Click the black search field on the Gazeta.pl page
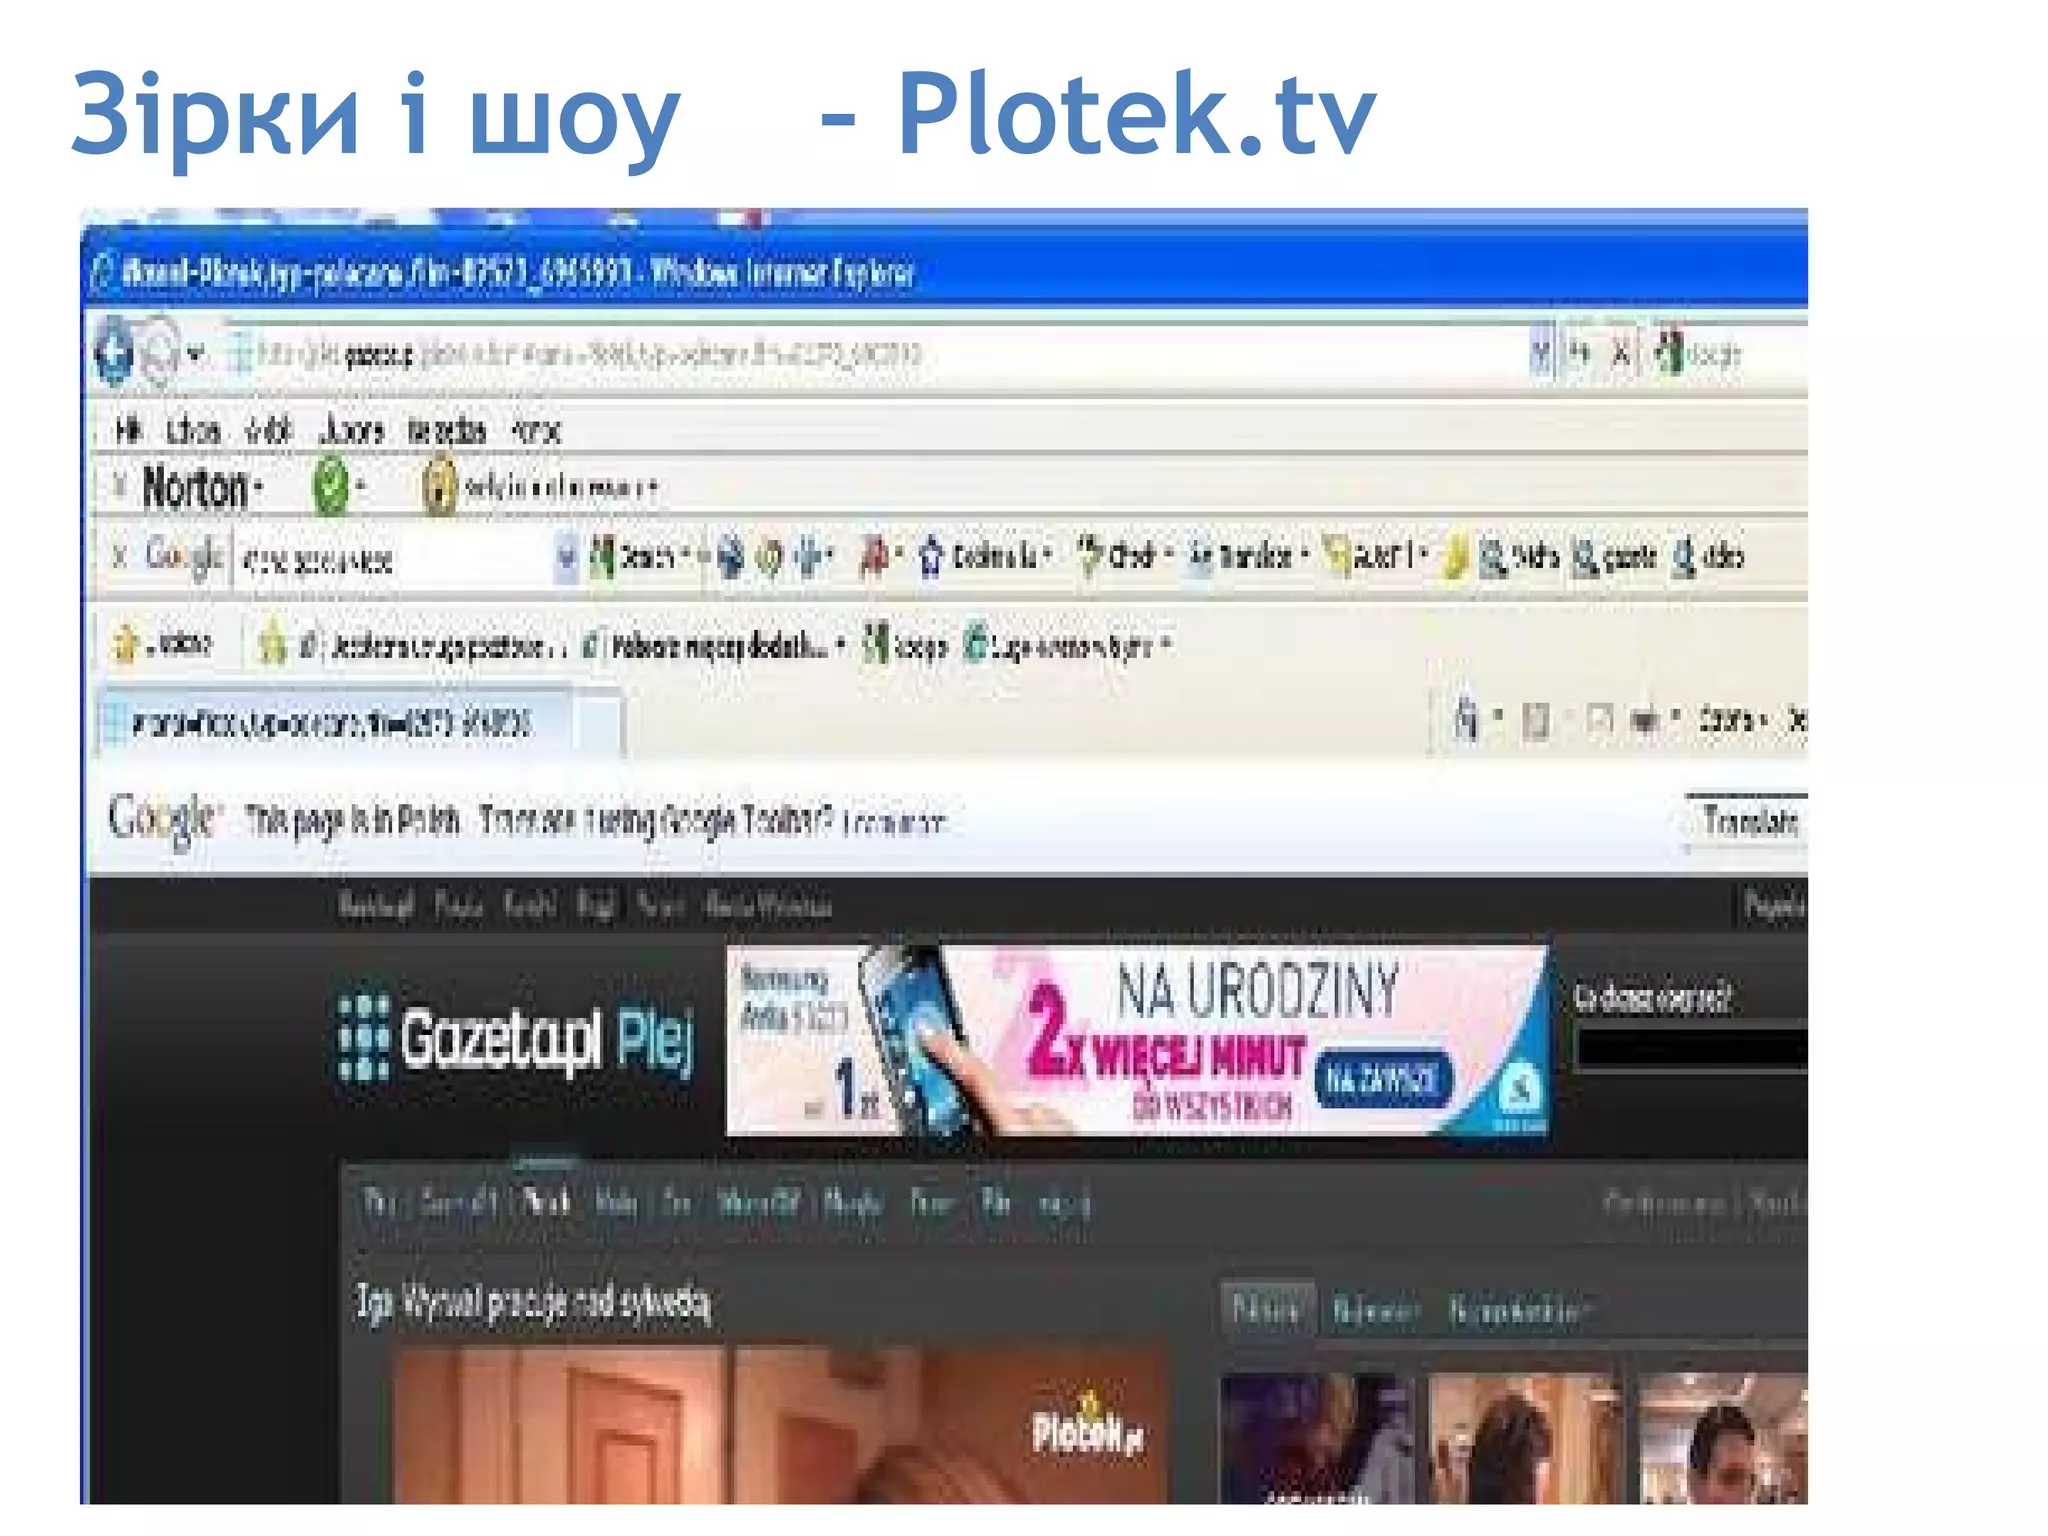Viewport: 2048px width, 1536px height. tap(1692, 1049)
